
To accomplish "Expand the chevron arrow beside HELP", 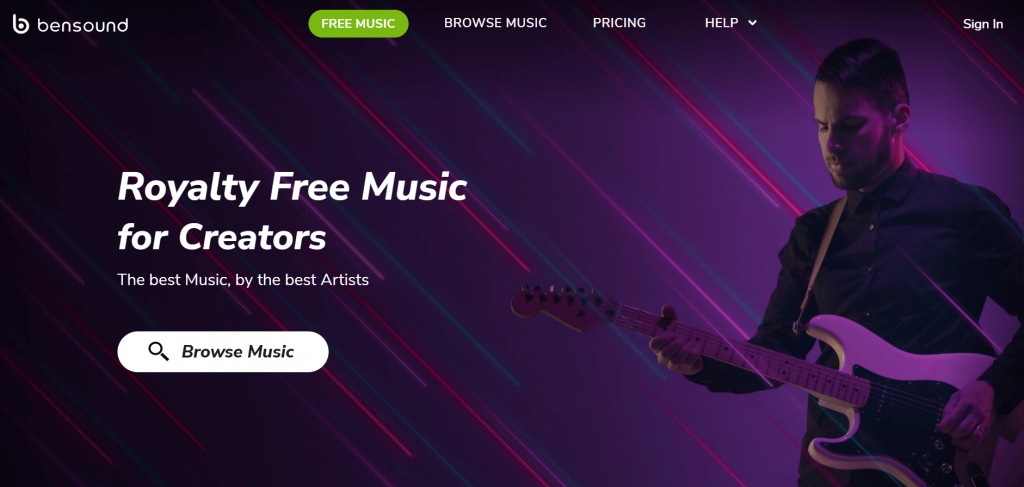I will (752, 23).
